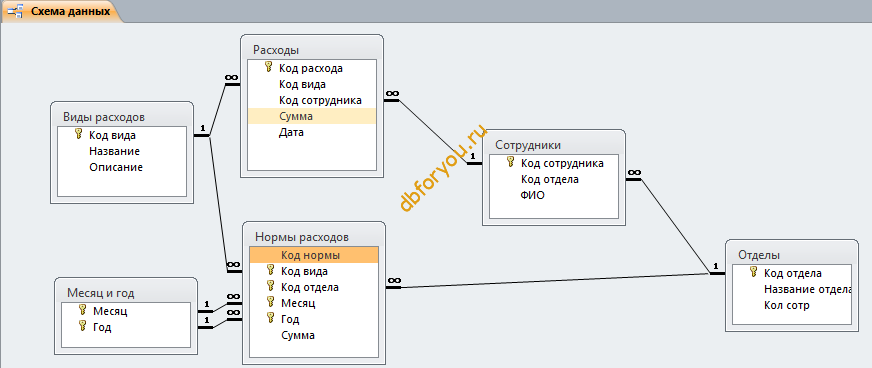Select ФИО field in Сотрудники

[554, 196]
